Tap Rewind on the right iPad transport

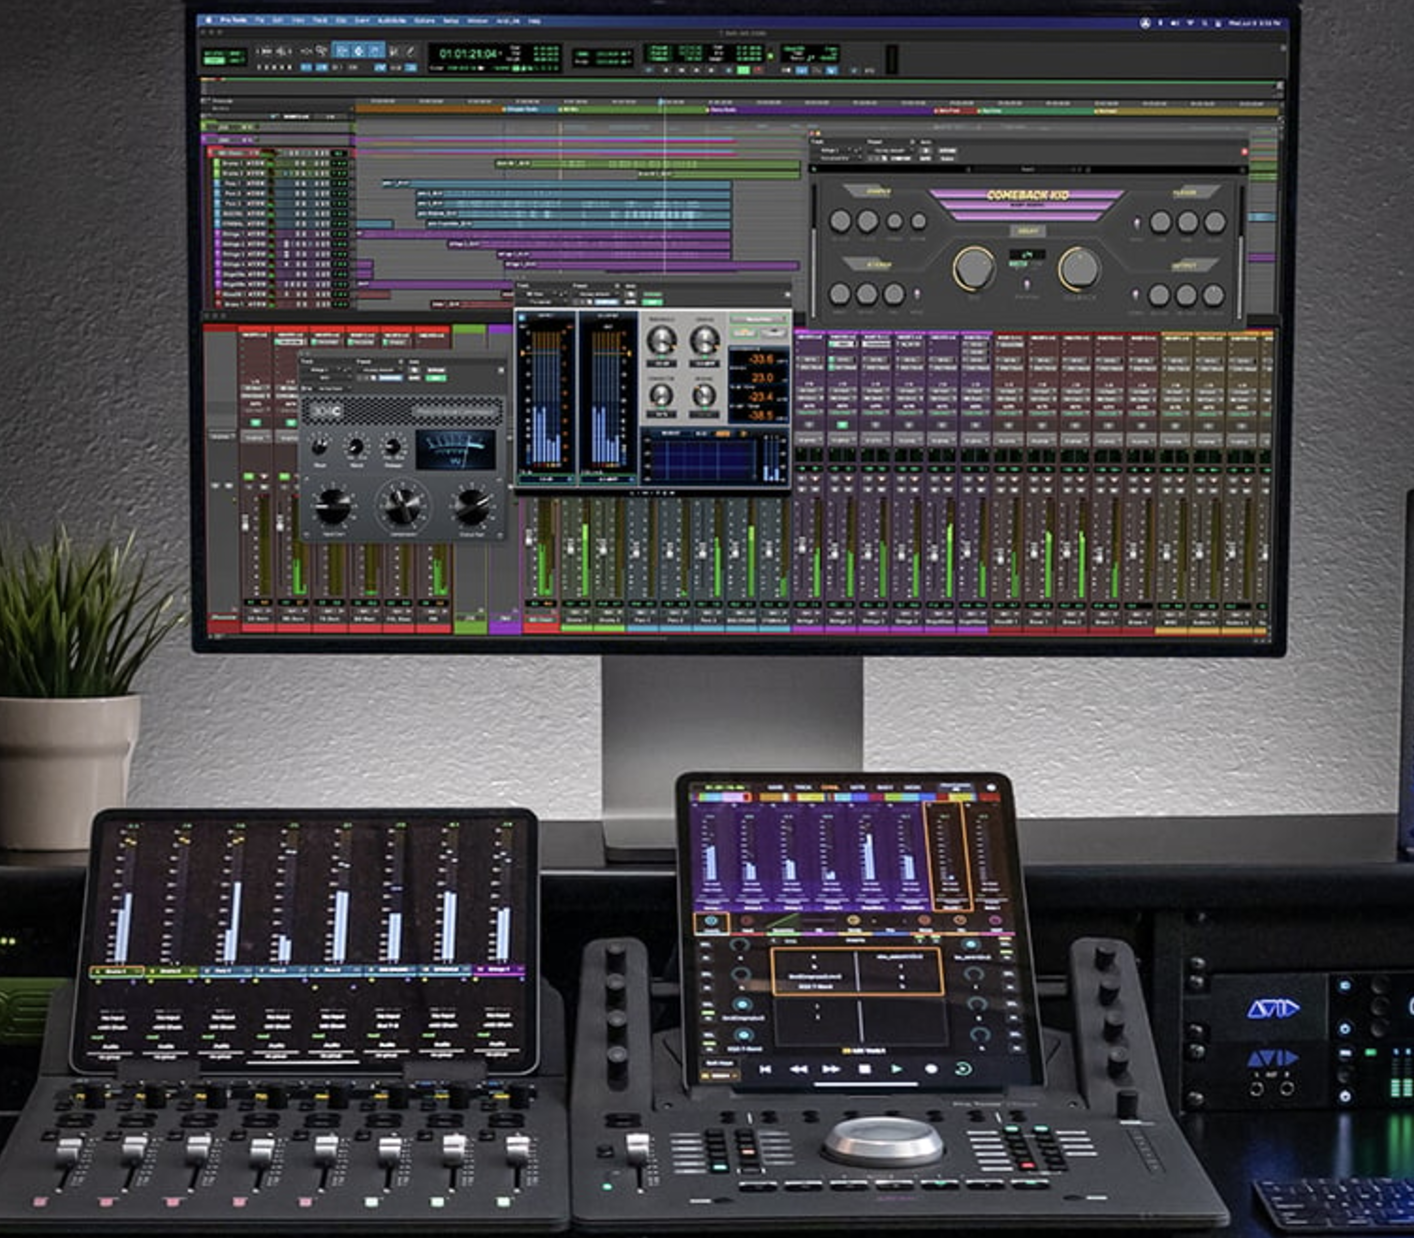[x=798, y=1069]
